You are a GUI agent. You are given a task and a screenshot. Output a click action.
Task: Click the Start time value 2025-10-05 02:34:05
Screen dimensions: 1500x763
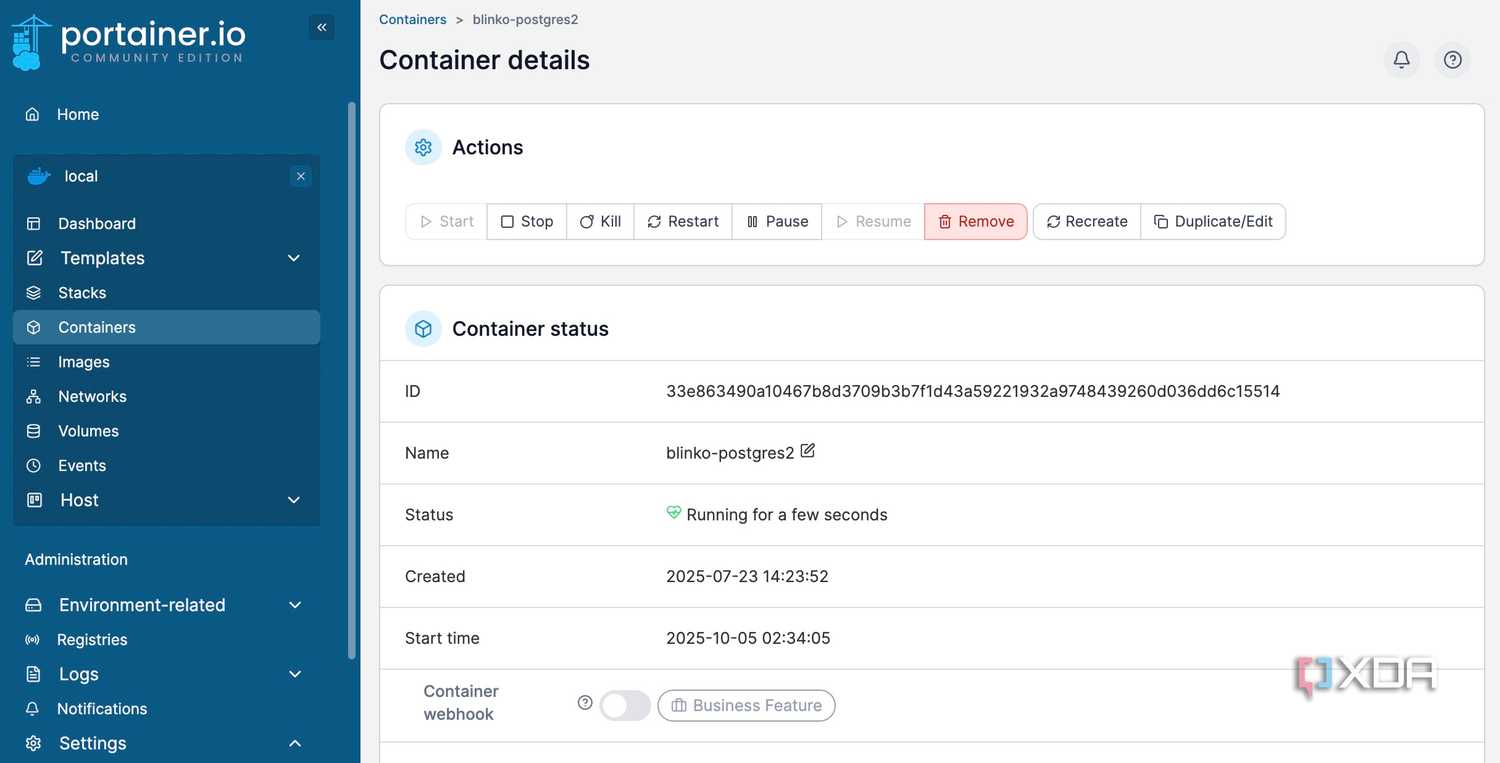coord(748,638)
